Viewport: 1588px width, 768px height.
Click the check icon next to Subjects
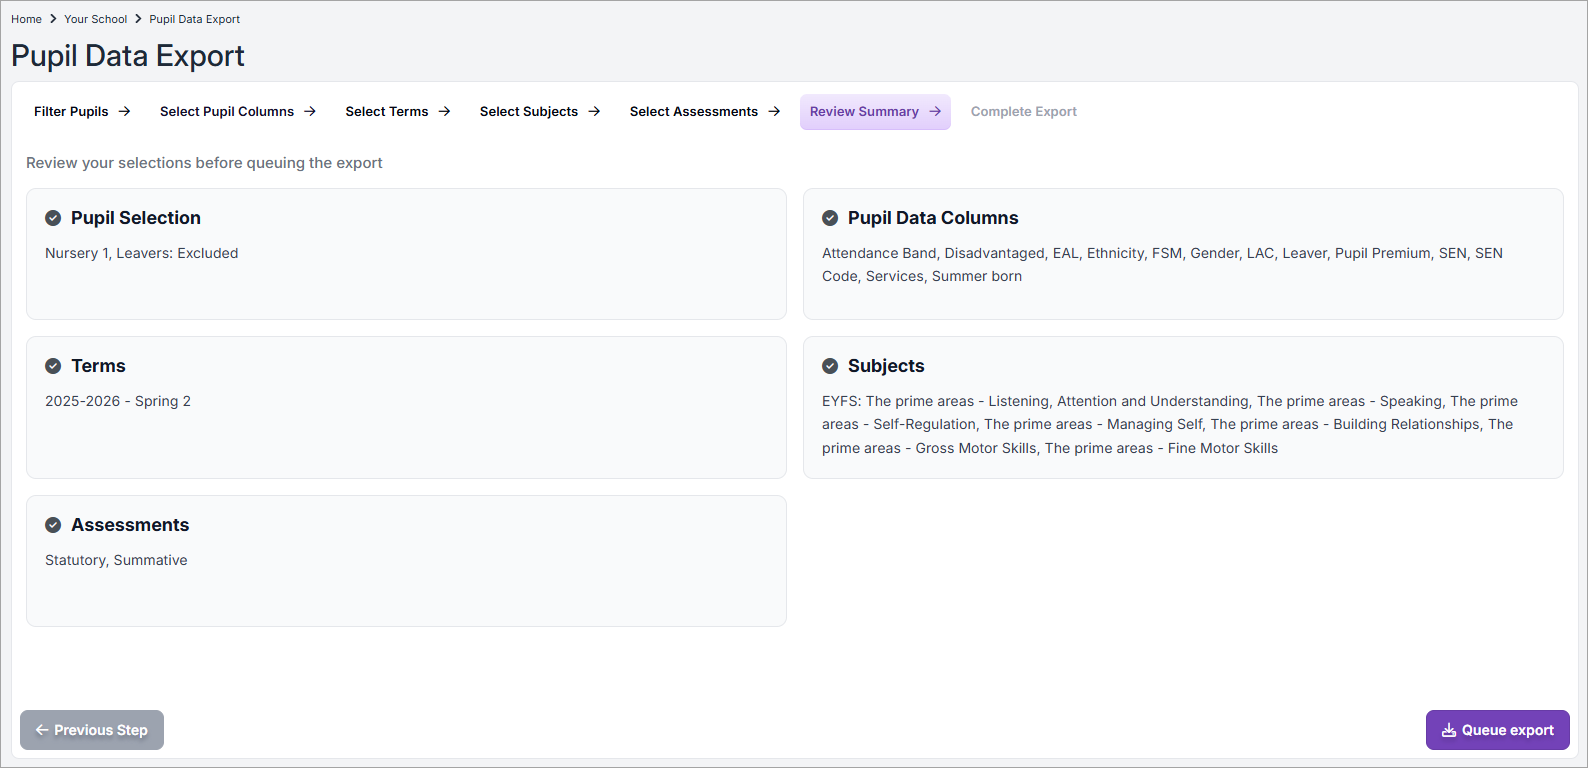[830, 366]
